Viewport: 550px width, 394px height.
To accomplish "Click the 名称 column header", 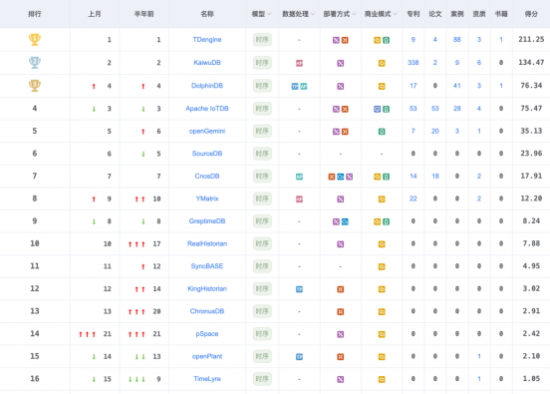I will point(207,14).
